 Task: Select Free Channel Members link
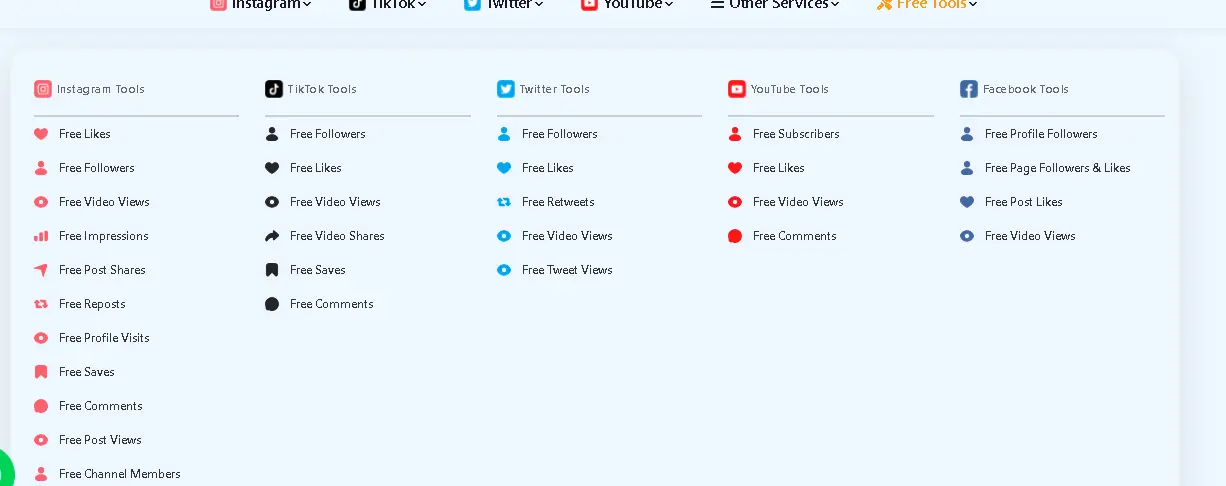(120, 474)
